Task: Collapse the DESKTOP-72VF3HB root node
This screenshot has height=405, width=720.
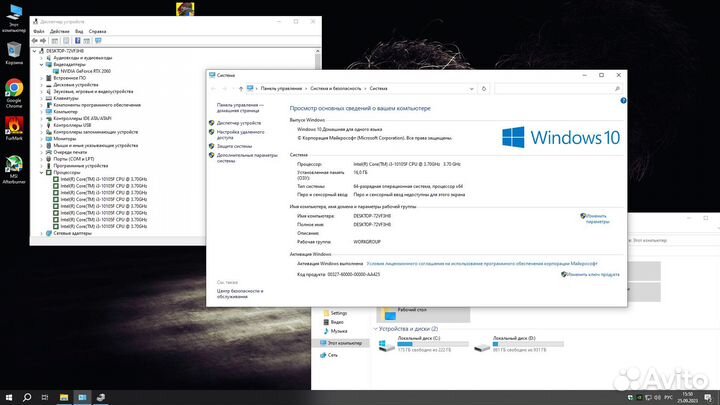Action: pos(35,51)
